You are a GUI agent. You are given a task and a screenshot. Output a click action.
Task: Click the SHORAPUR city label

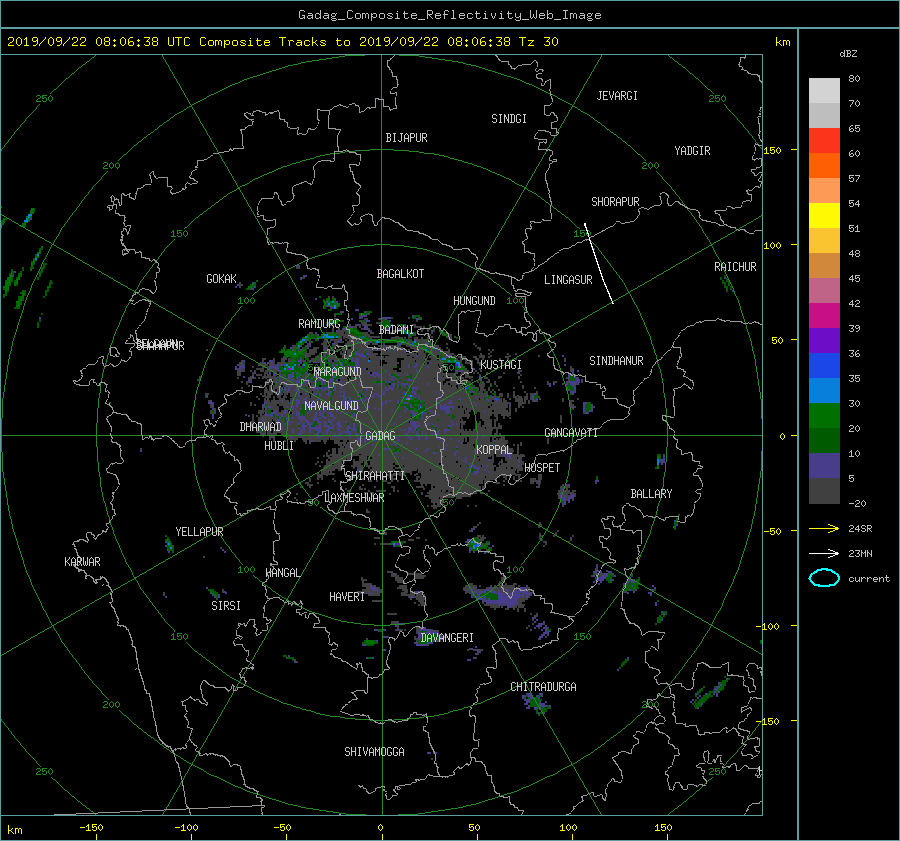coord(615,202)
